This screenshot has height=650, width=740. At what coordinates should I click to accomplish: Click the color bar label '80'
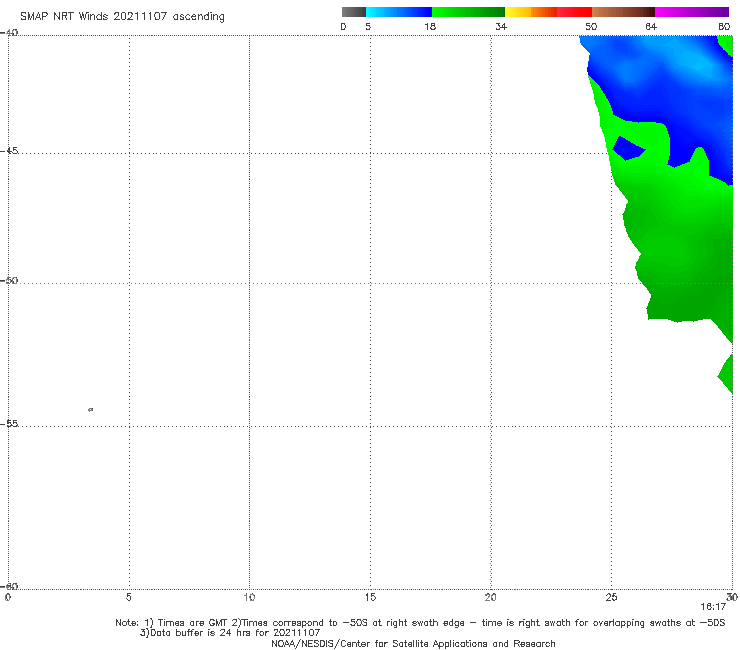tap(724, 26)
